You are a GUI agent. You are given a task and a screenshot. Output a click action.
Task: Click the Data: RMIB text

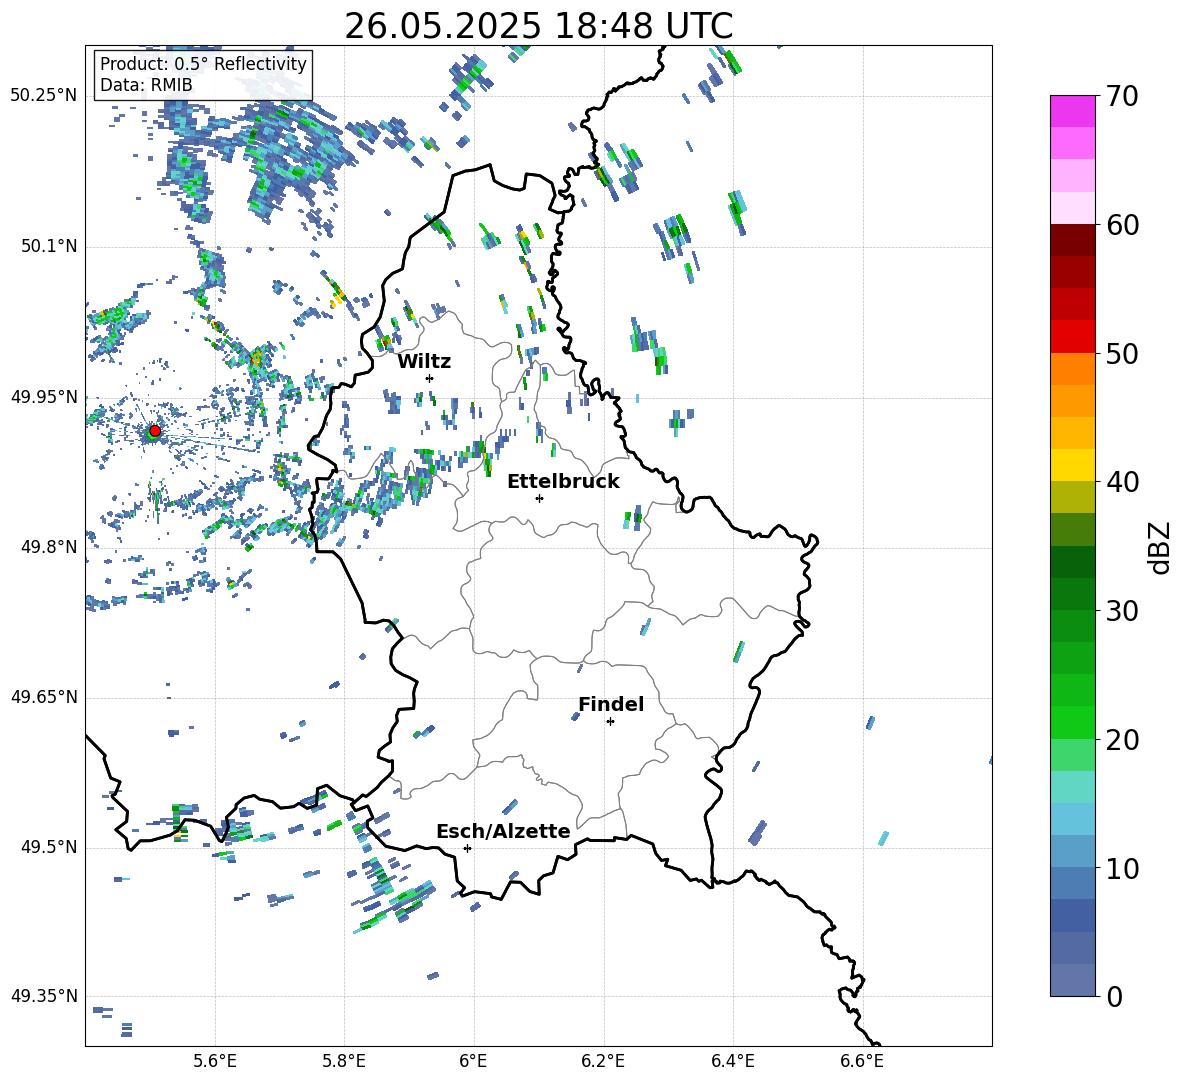pyautogui.click(x=146, y=85)
